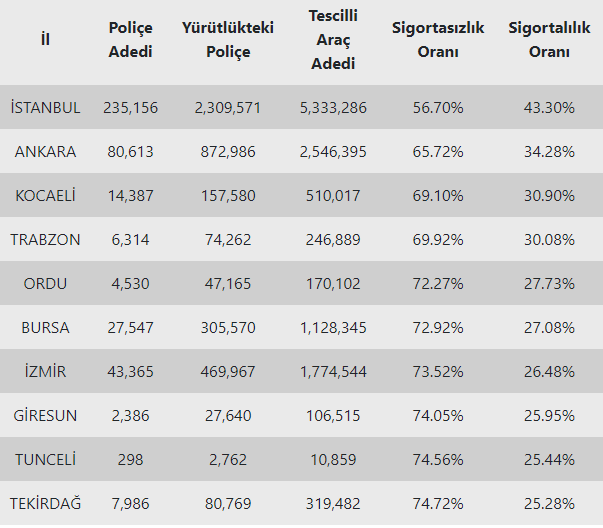Click the Sigortalılık Oranı column header
Image resolution: width=603 pixels, height=528 pixels.
click(549, 40)
